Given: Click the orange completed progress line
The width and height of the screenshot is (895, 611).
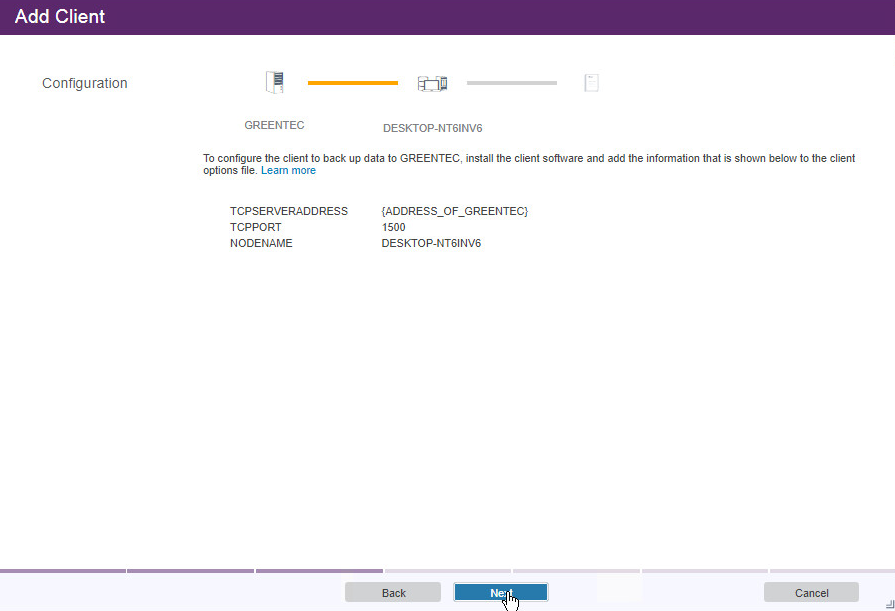Looking at the screenshot, I should click(352, 83).
